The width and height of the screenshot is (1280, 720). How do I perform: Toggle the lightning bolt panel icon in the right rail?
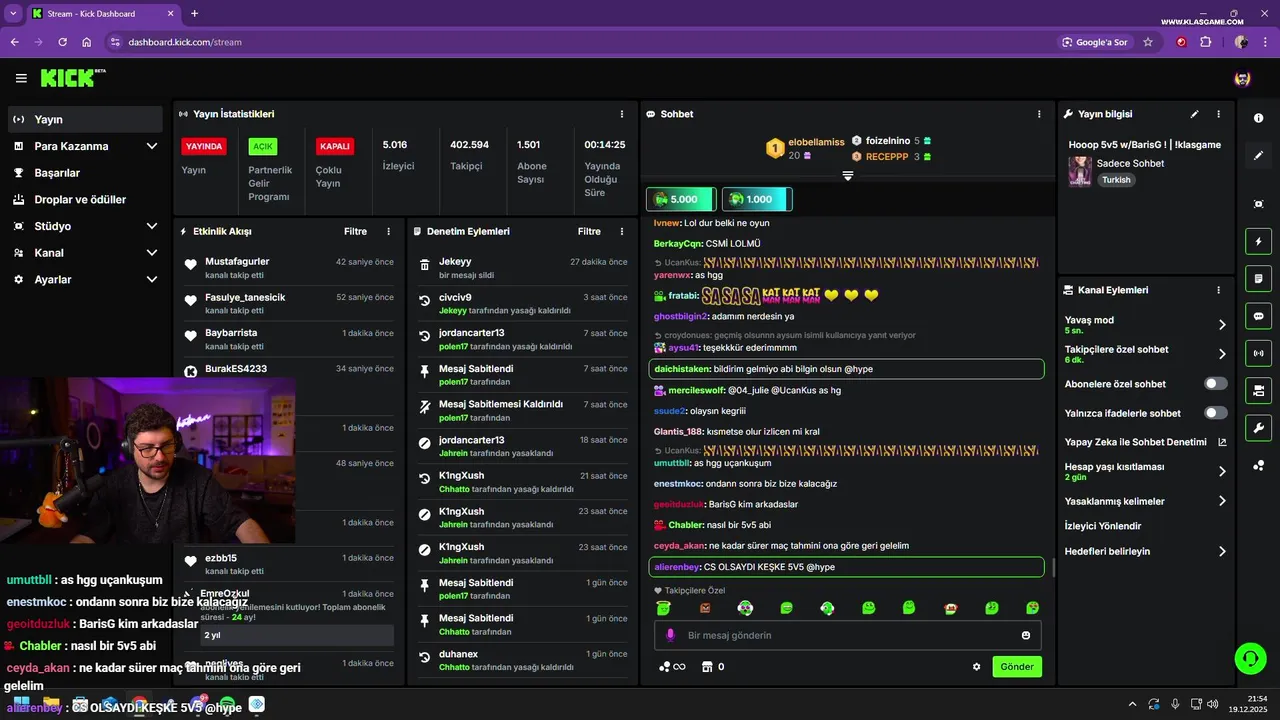tap(1258, 241)
